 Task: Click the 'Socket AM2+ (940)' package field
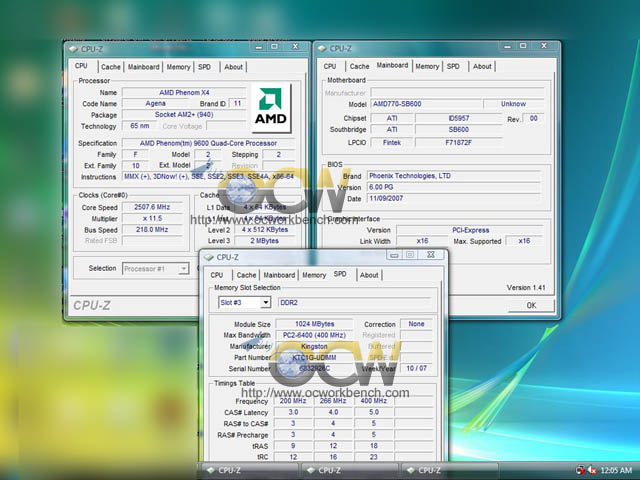tap(184, 115)
